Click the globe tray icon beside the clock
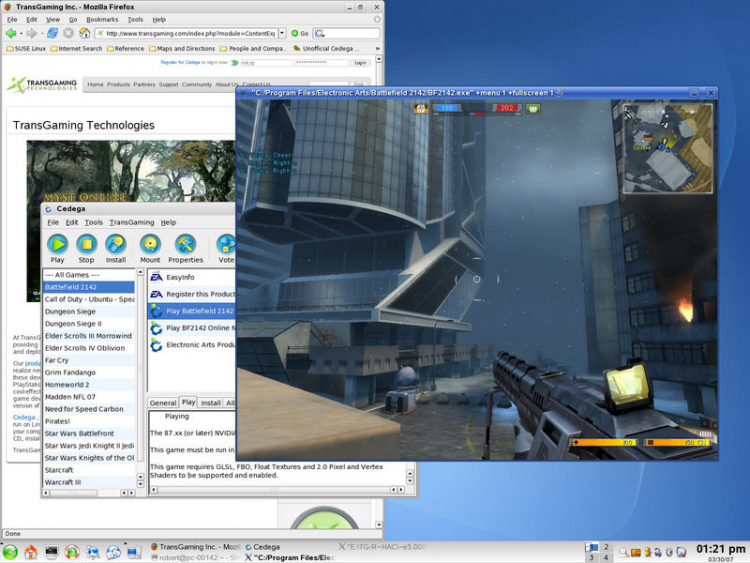 [681, 552]
